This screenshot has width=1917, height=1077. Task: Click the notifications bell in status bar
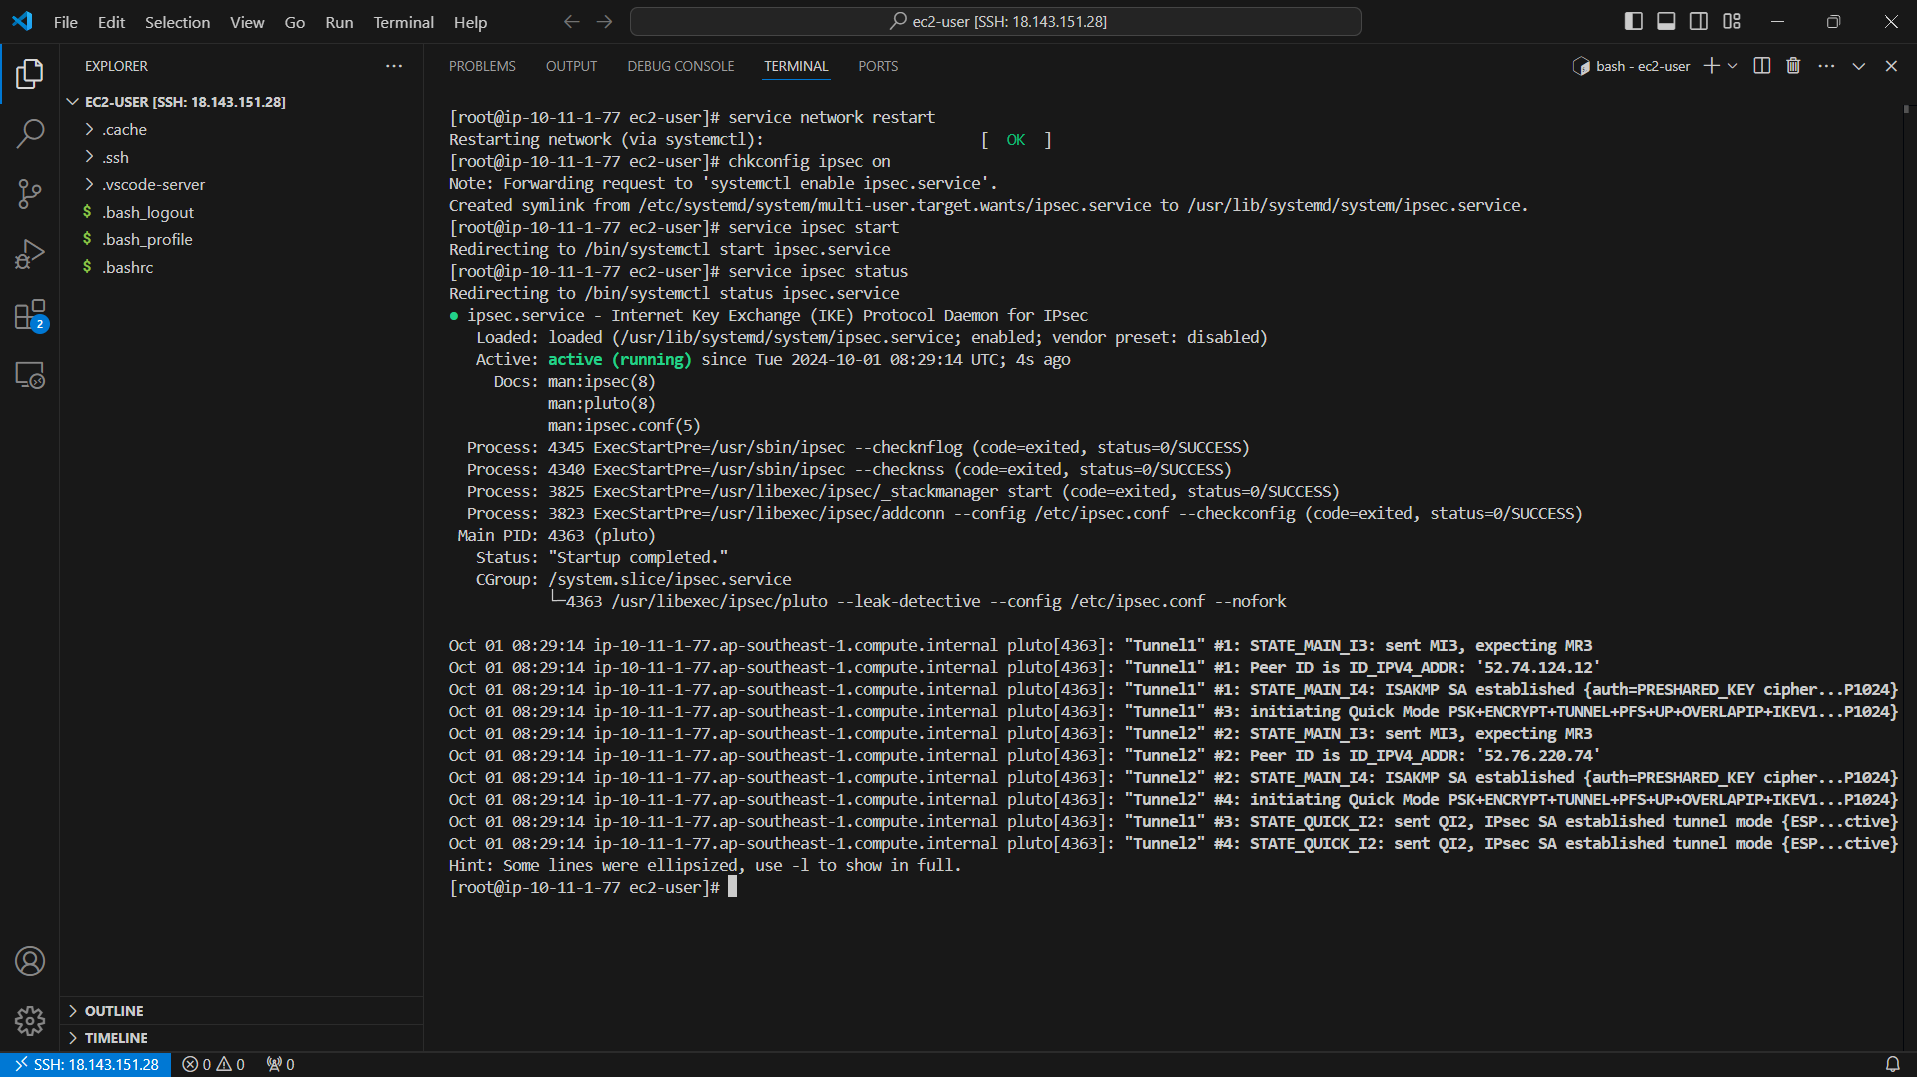click(x=1892, y=1064)
